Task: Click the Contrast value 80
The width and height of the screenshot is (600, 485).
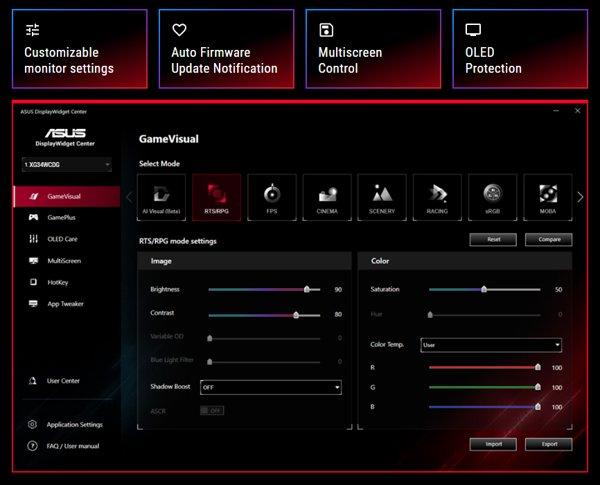Action: (338, 315)
